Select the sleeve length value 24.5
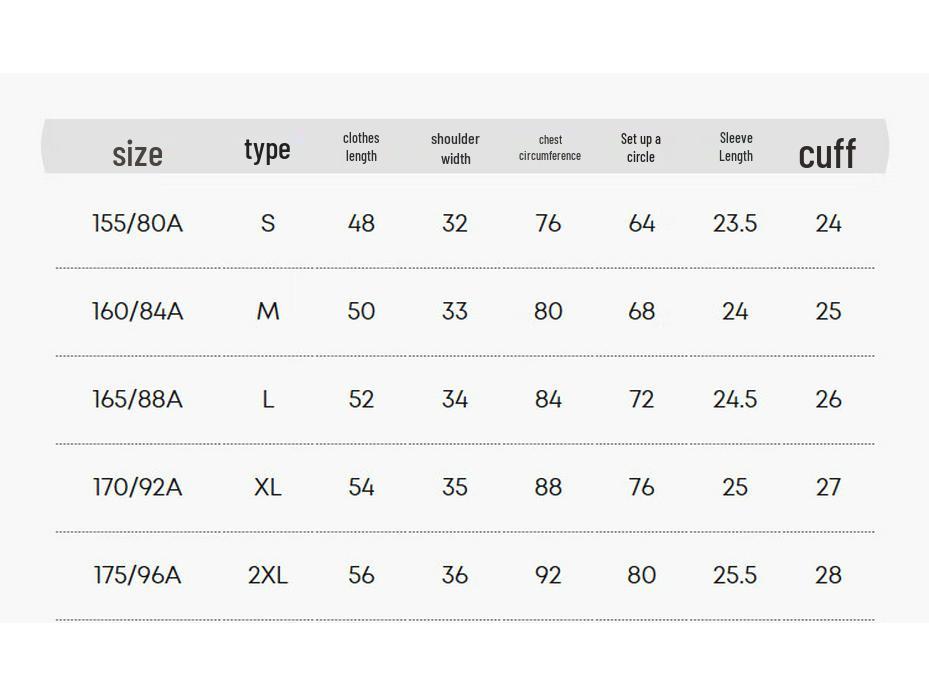Image resolution: width=929 pixels, height=697 pixels. [x=735, y=399]
